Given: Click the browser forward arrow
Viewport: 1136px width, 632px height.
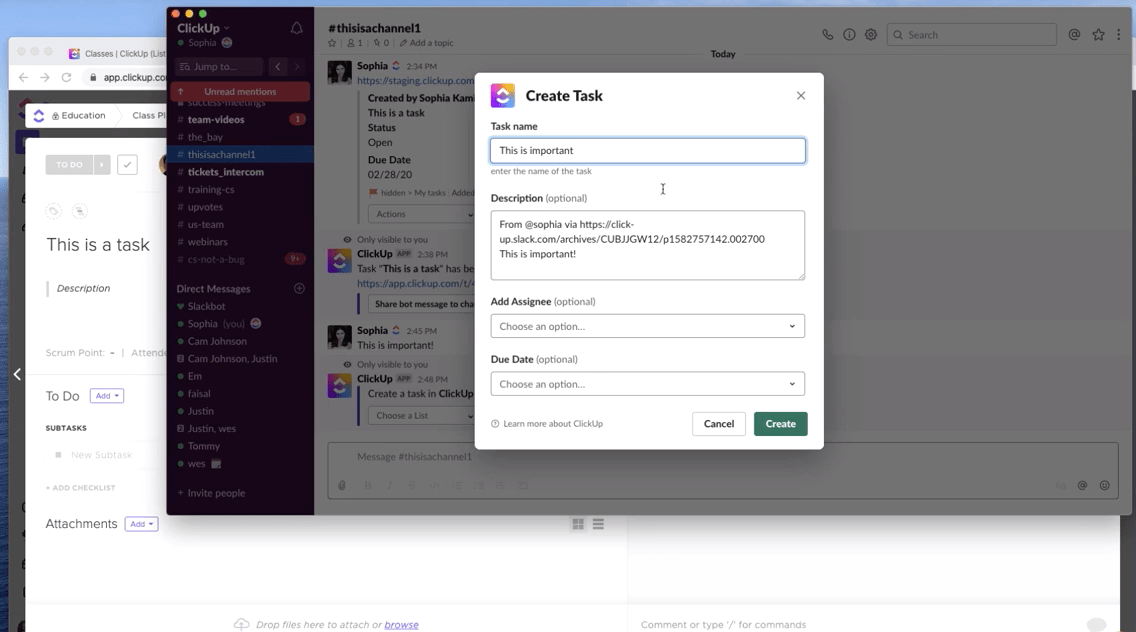Looking at the screenshot, I should point(45,77).
